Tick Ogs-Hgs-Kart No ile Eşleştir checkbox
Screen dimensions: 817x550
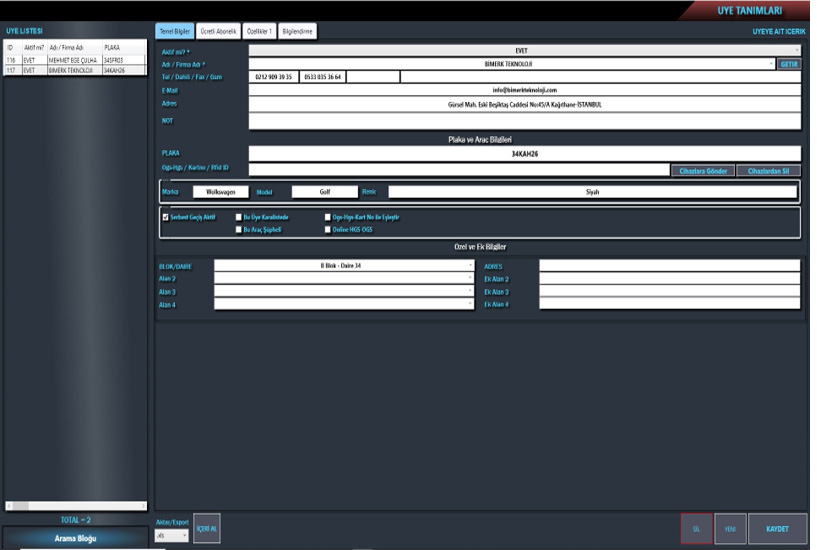(327, 216)
